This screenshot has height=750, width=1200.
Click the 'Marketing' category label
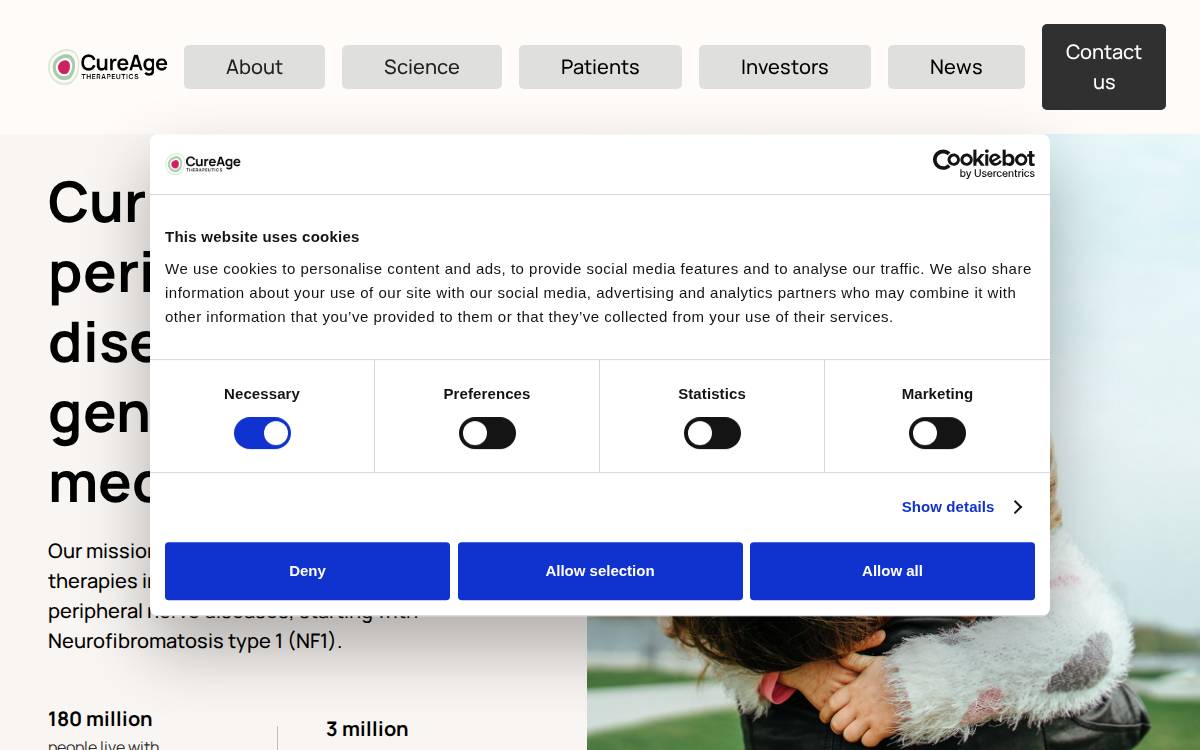tap(937, 394)
